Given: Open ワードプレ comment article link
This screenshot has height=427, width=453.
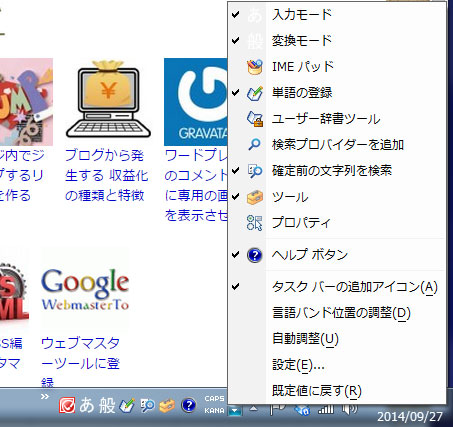Looking at the screenshot, I should [x=196, y=185].
